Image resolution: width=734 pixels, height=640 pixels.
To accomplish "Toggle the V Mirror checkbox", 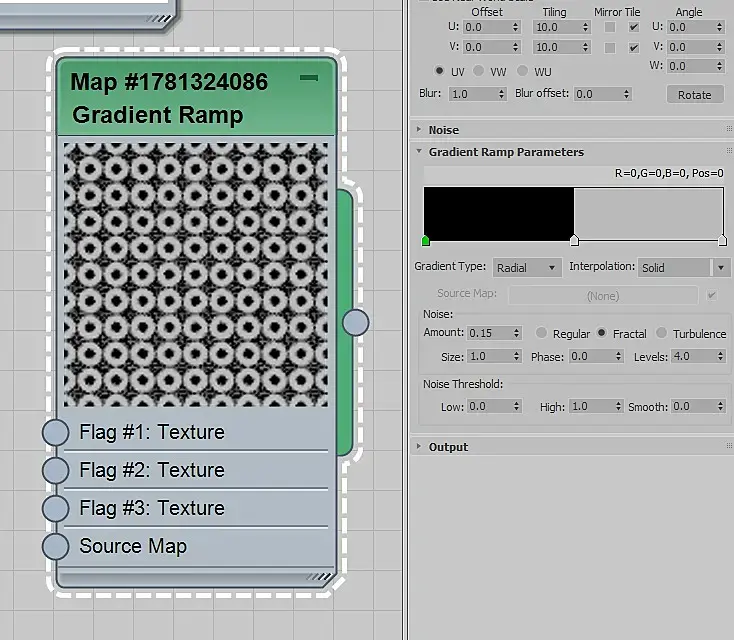I will pos(609,47).
